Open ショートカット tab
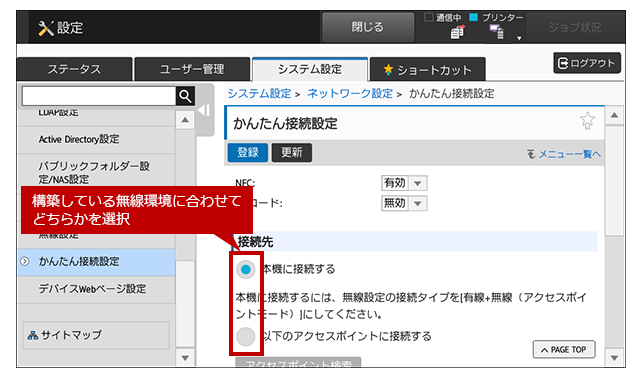640x376 pixels. coord(427,69)
